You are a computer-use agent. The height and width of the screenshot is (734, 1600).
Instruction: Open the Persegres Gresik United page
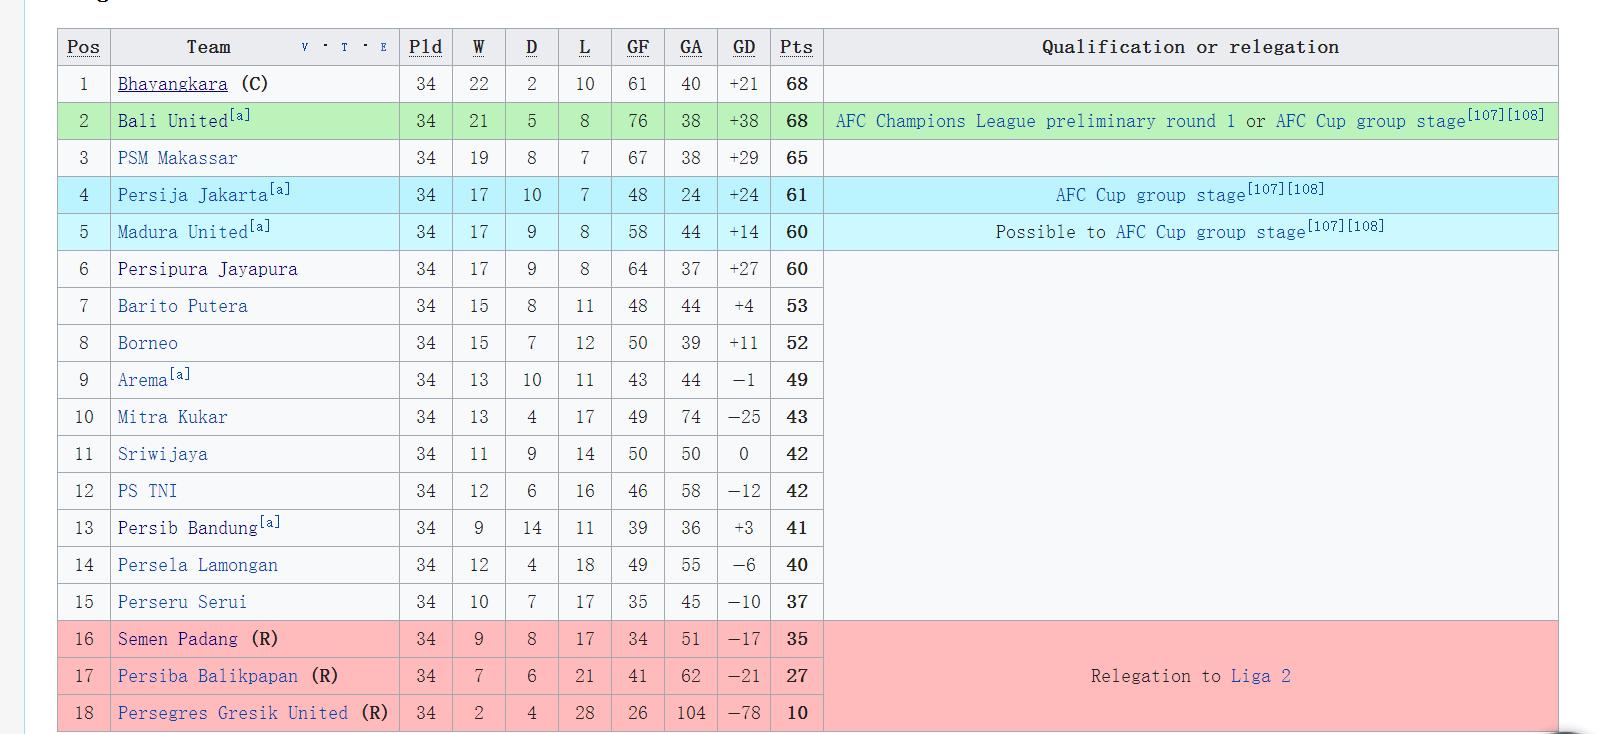point(232,714)
